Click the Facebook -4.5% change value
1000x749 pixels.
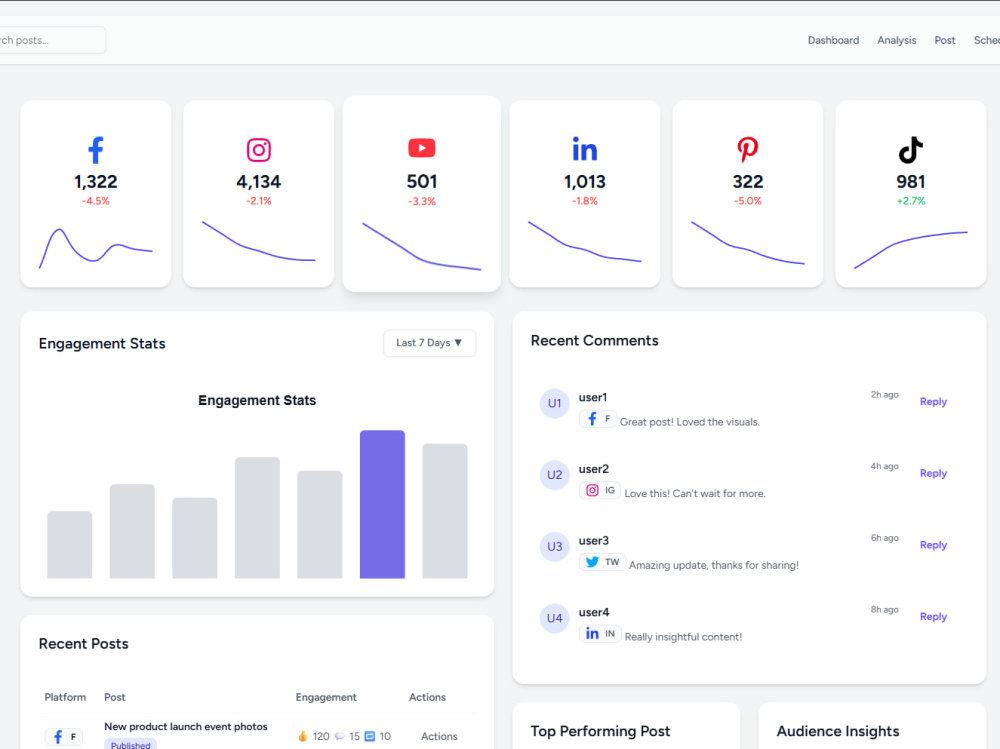pyautogui.click(x=96, y=201)
